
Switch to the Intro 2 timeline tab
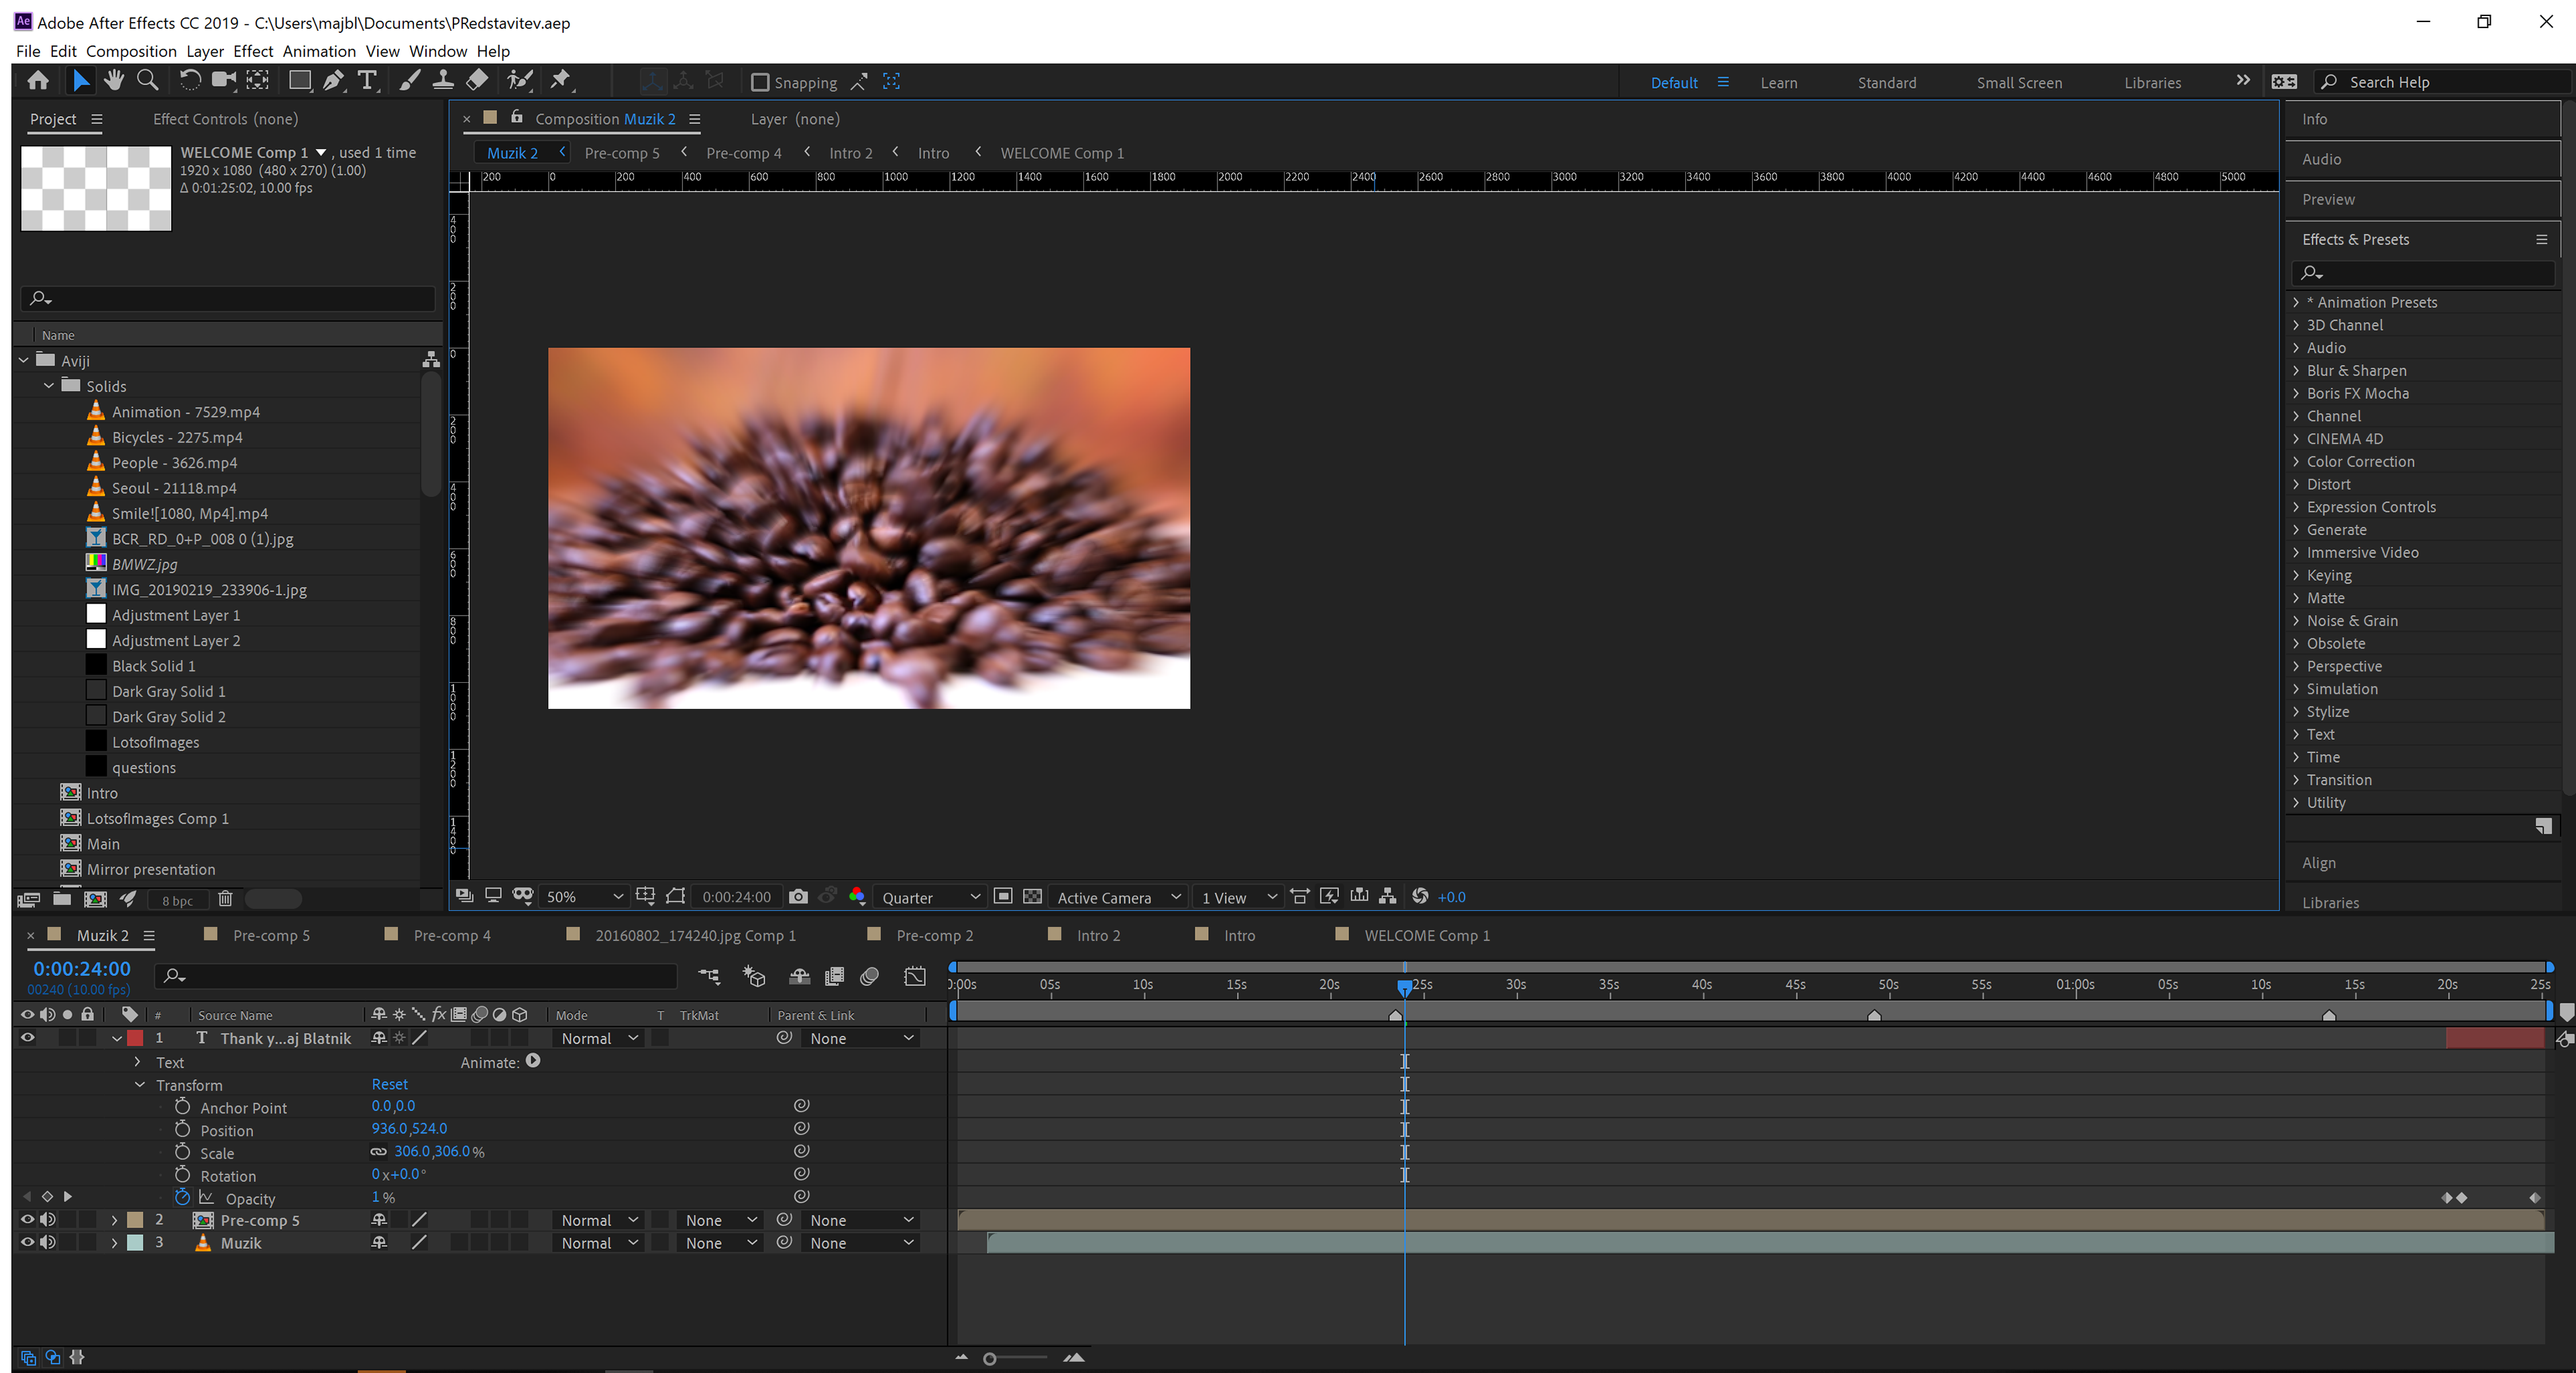tap(1098, 935)
